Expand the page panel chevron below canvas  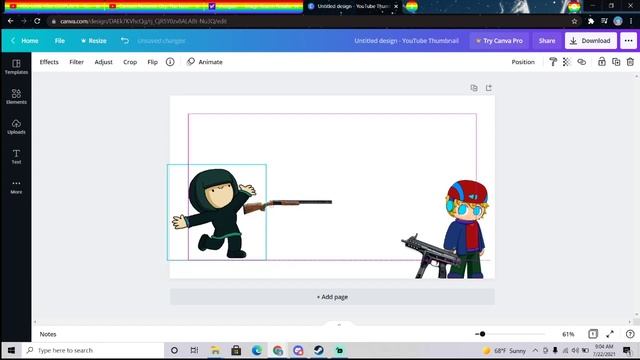pyautogui.click(x=339, y=324)
